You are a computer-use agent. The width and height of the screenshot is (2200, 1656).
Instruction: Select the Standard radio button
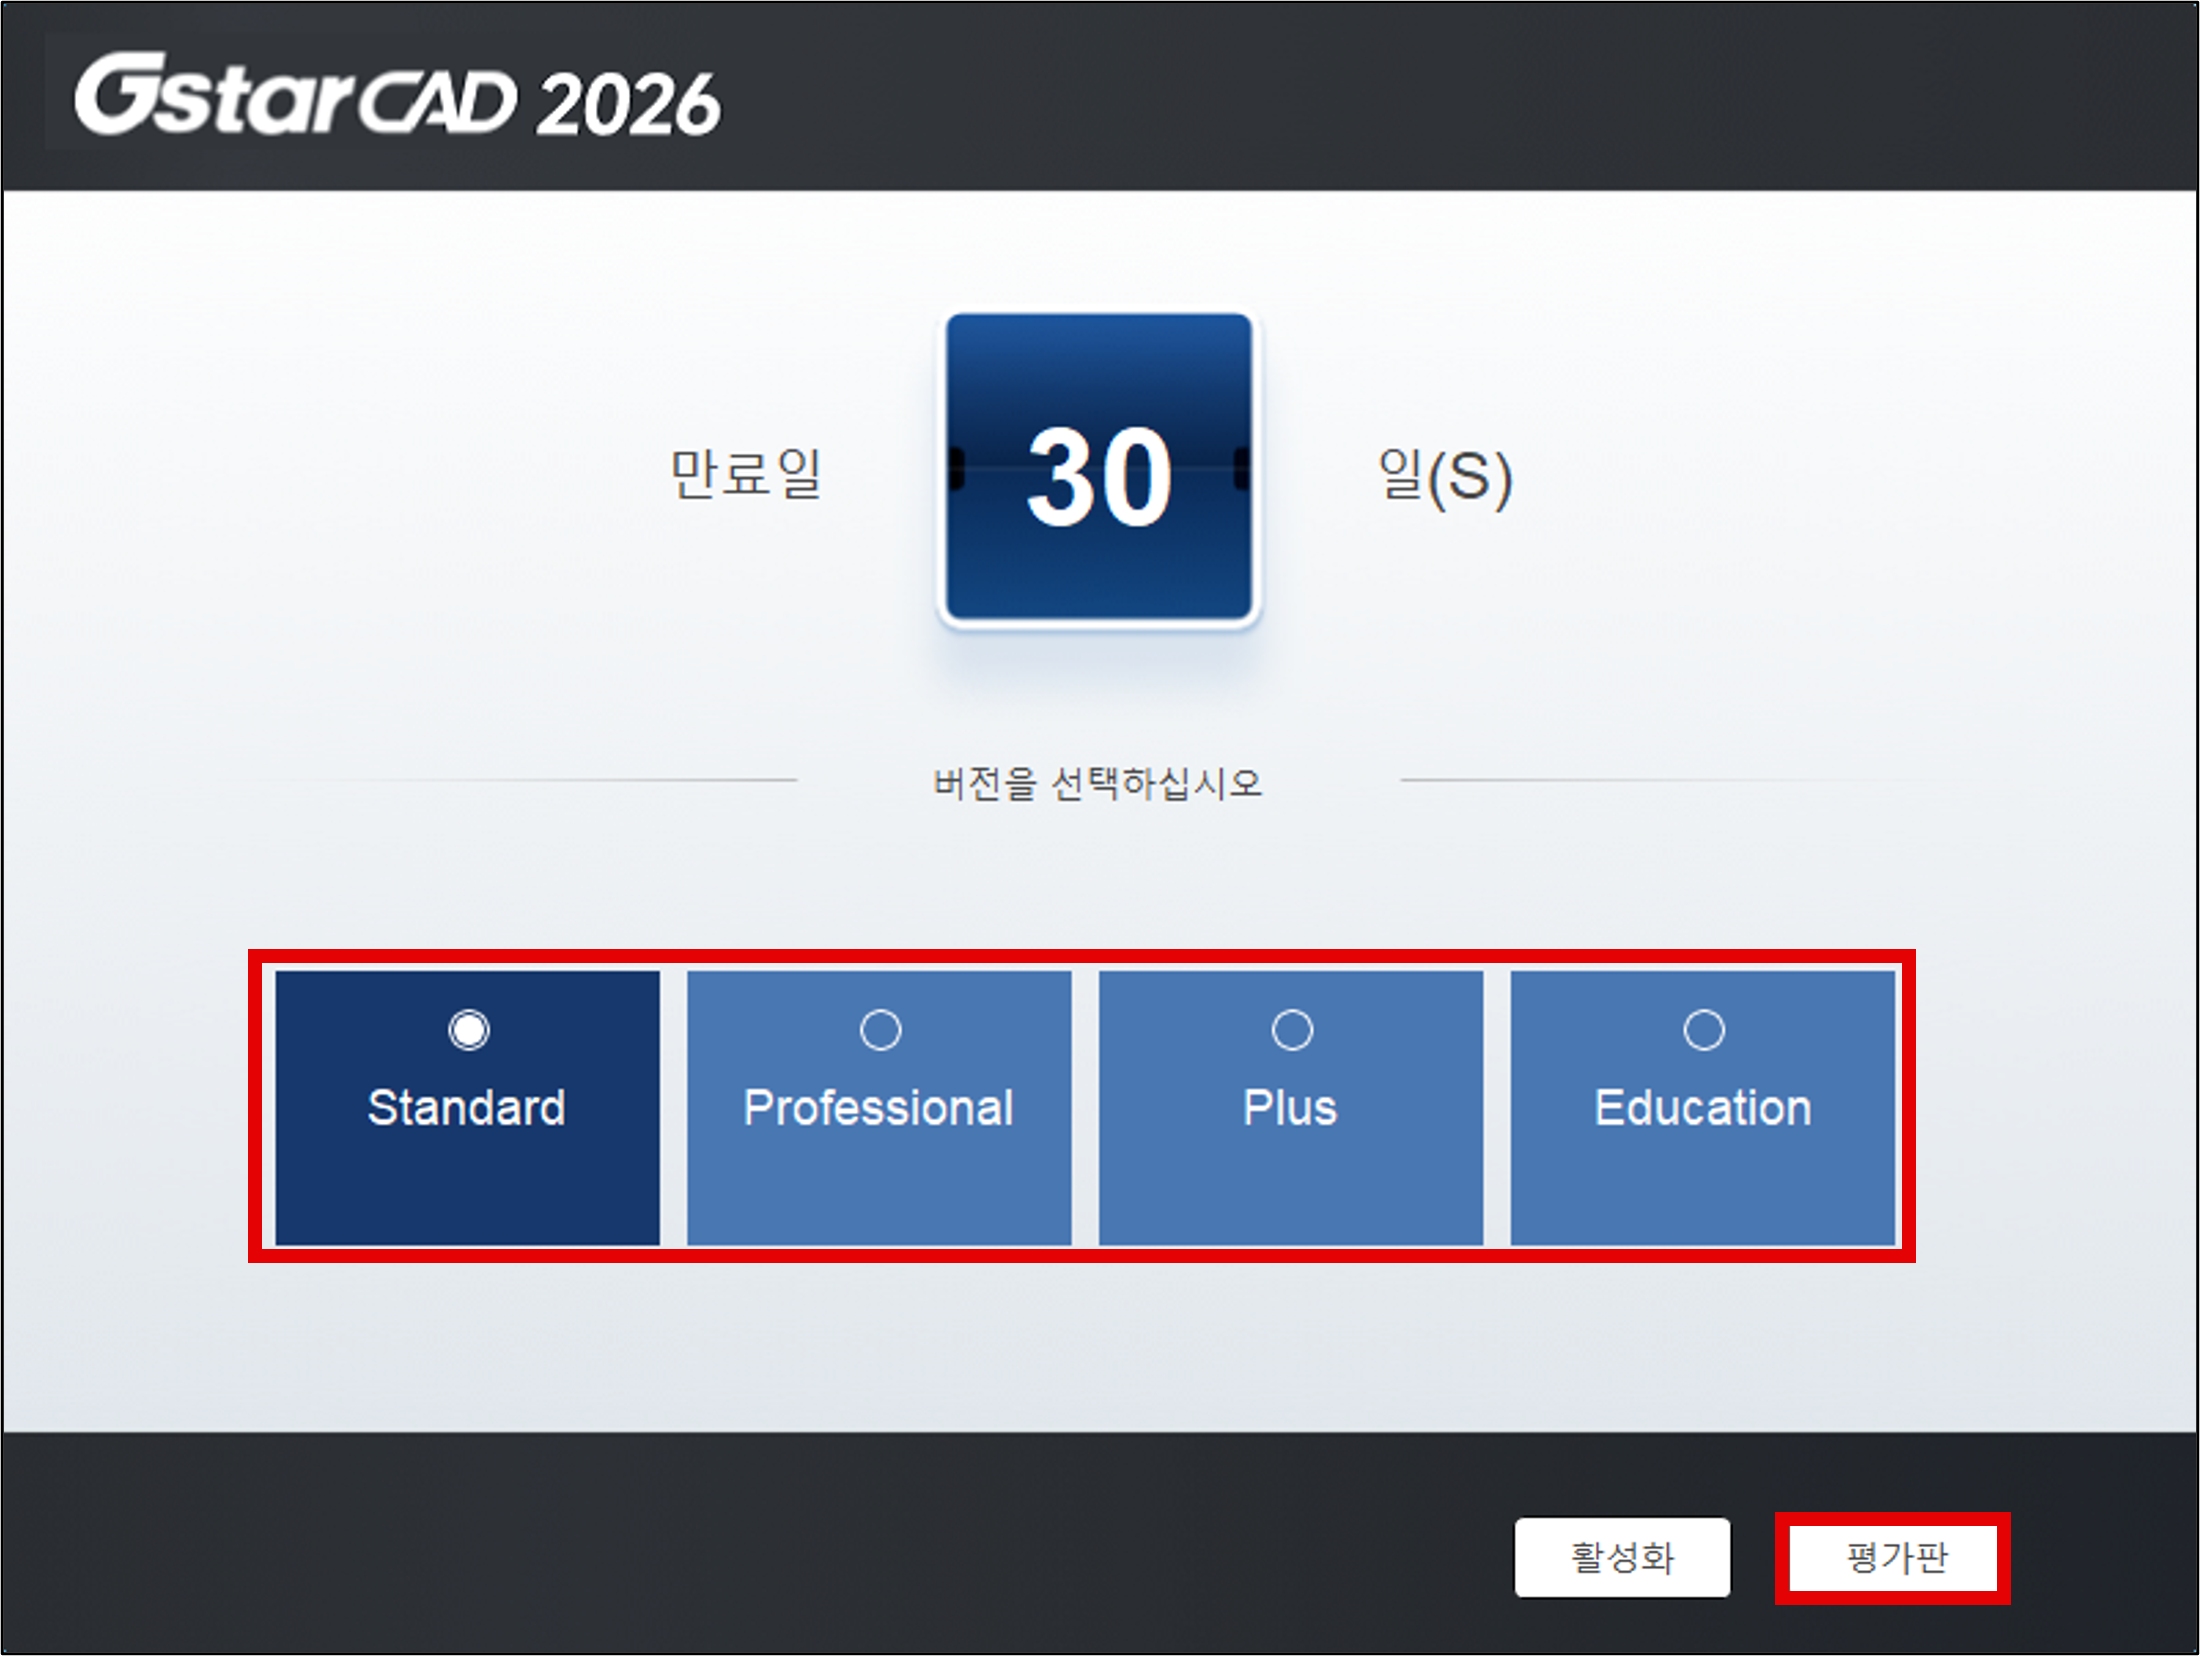pyautogui.click(x=468, y=1030)
